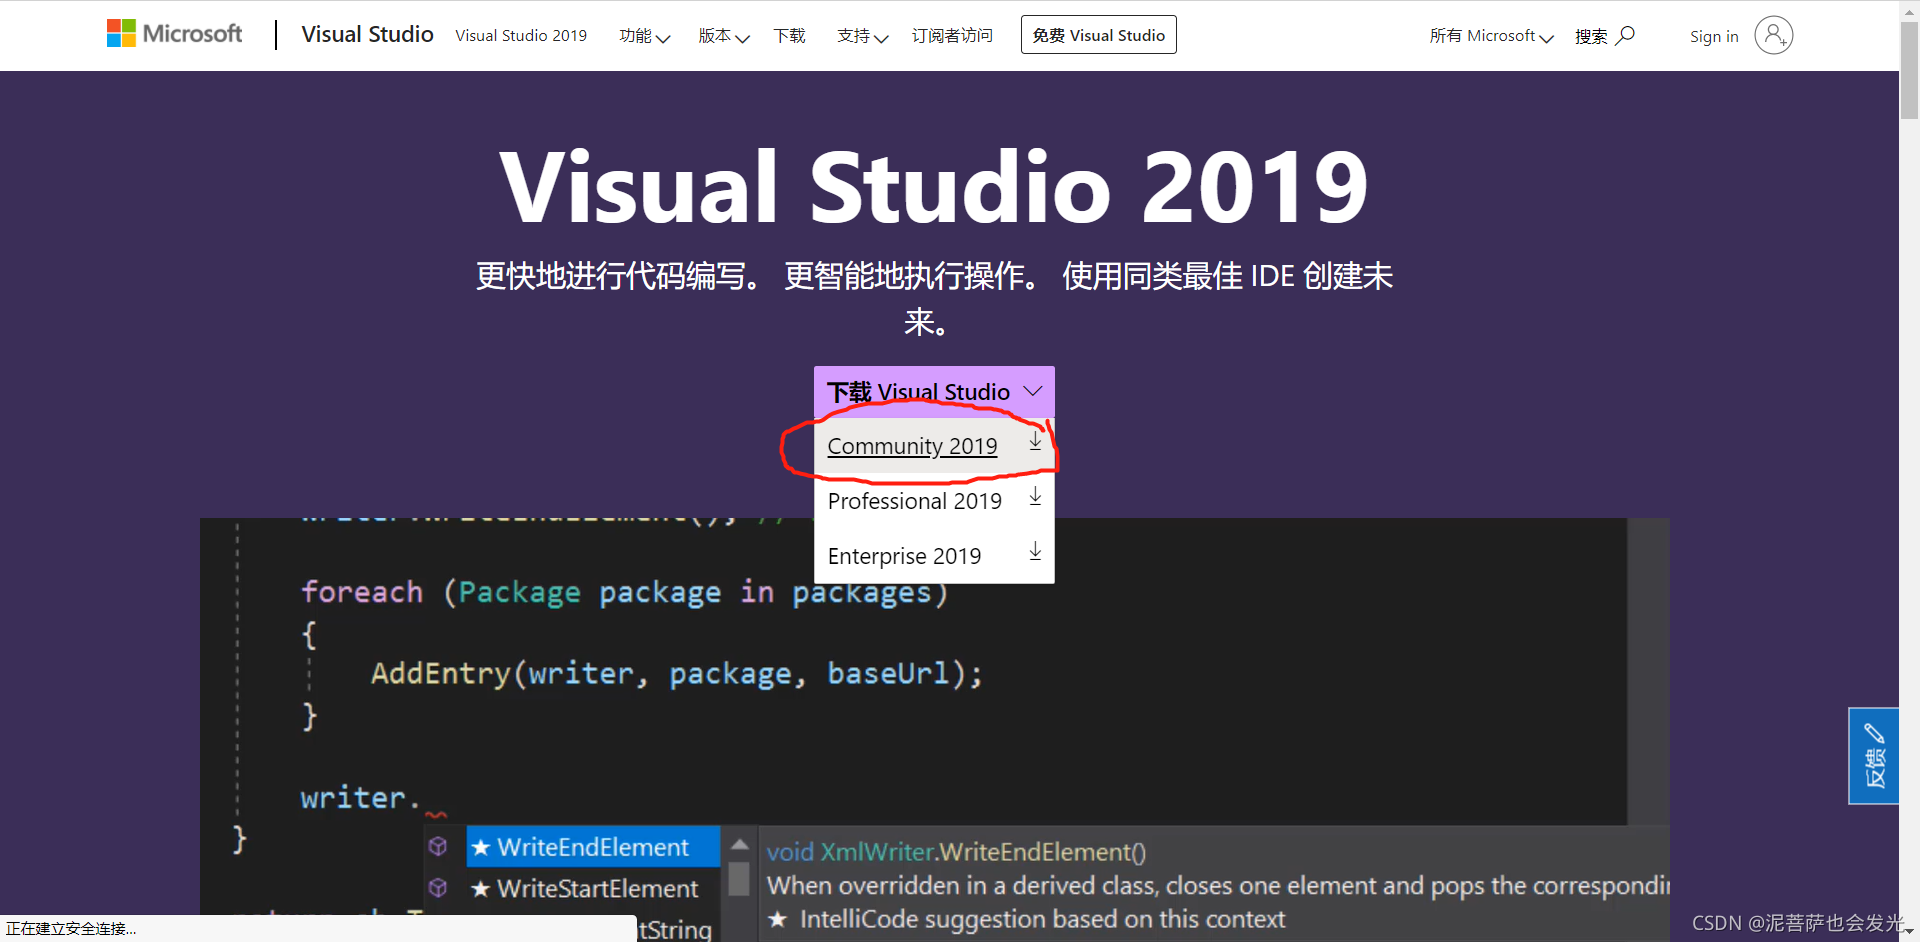Open the 订阅者访问 menu item

tap(951, 36)
